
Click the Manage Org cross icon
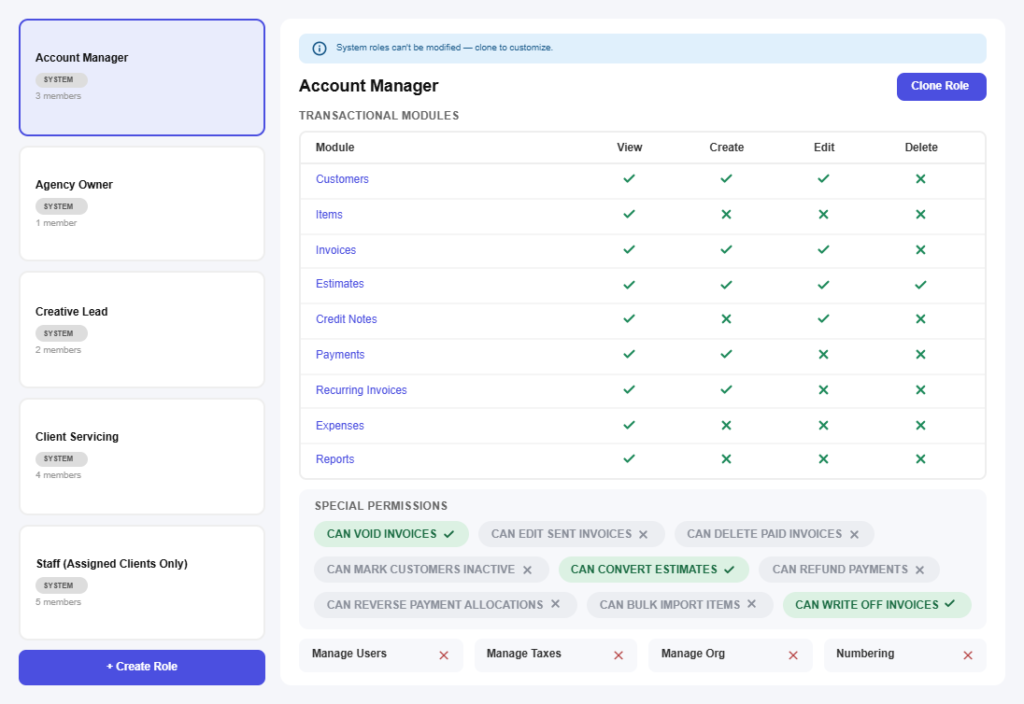click(x=793, y=655)
